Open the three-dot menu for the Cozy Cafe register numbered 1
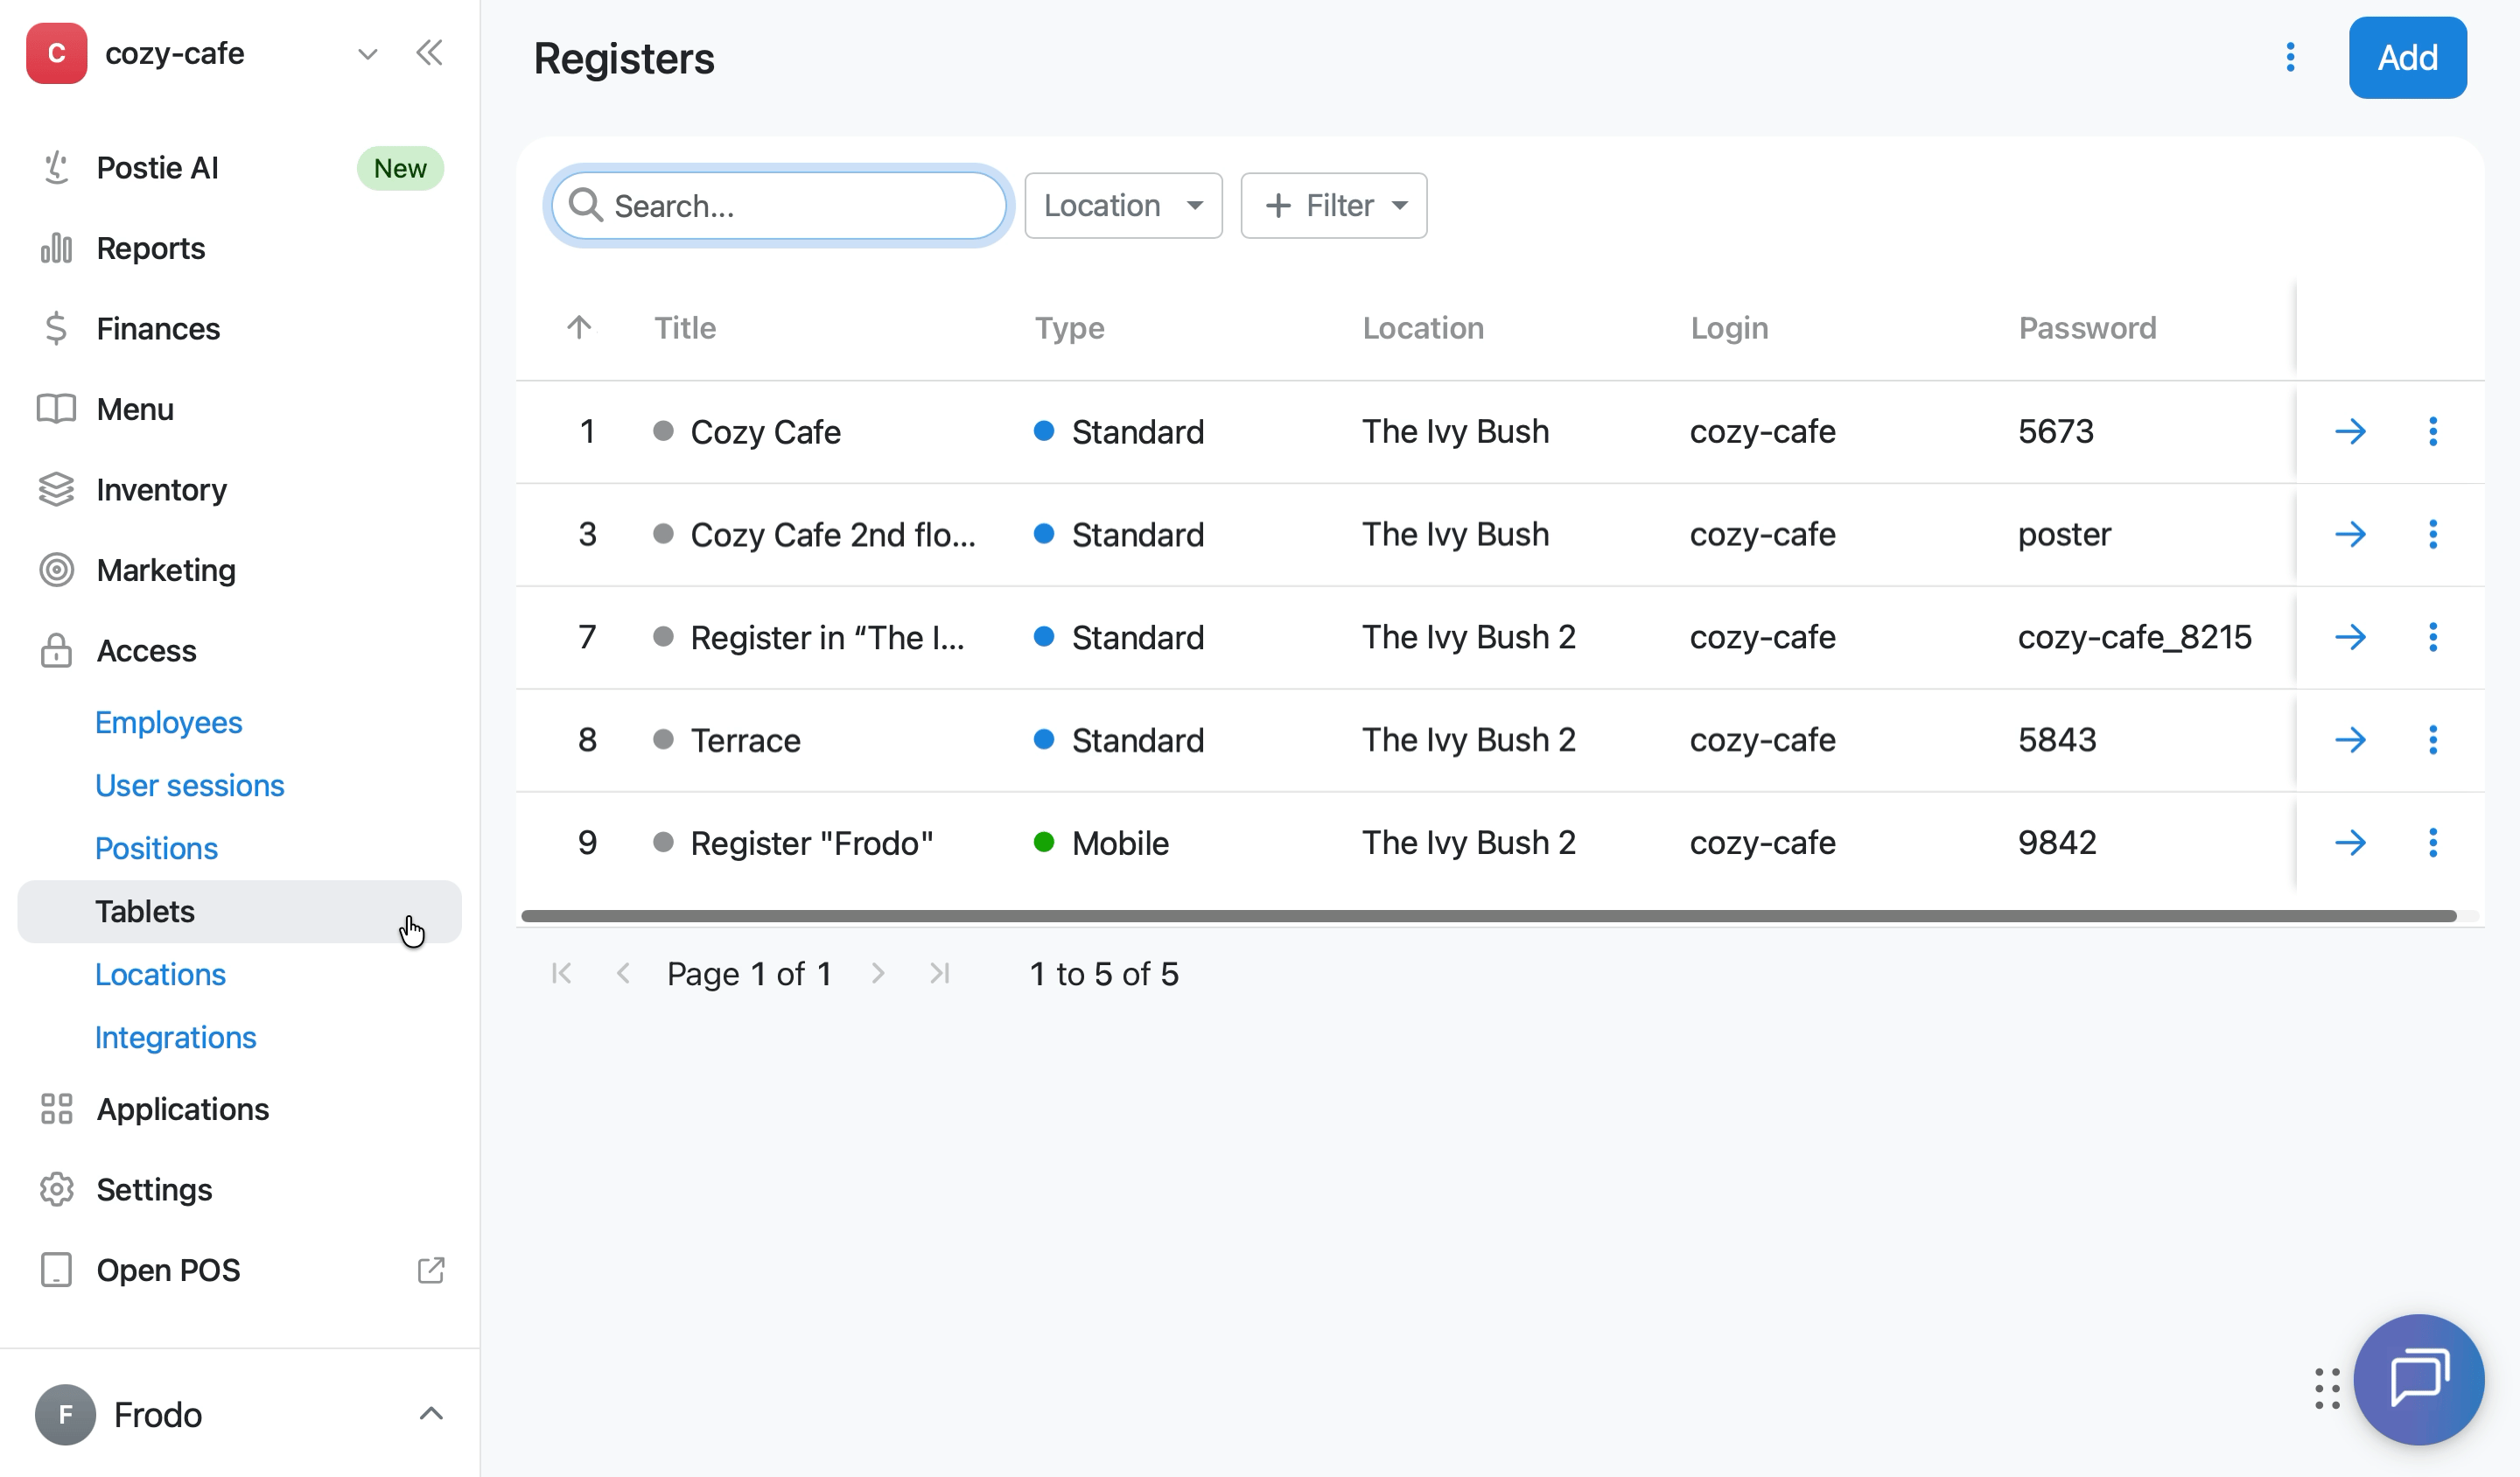The image size is (2520, 1477). tap(2433, 432)
